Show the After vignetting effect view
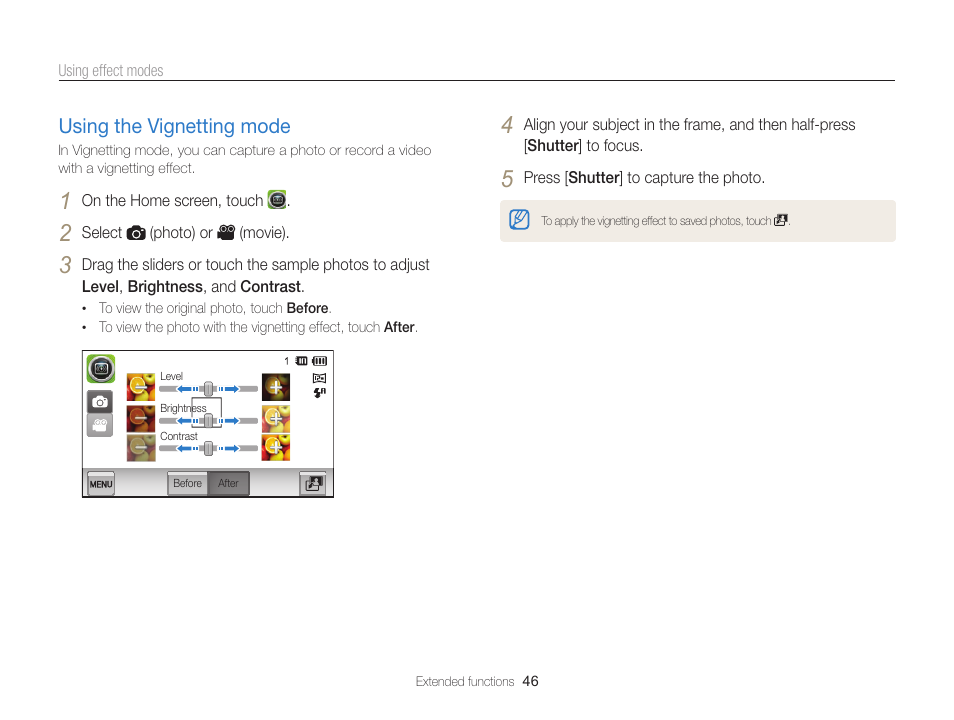Viewport: 954px width, 720px height. (228, 483)
